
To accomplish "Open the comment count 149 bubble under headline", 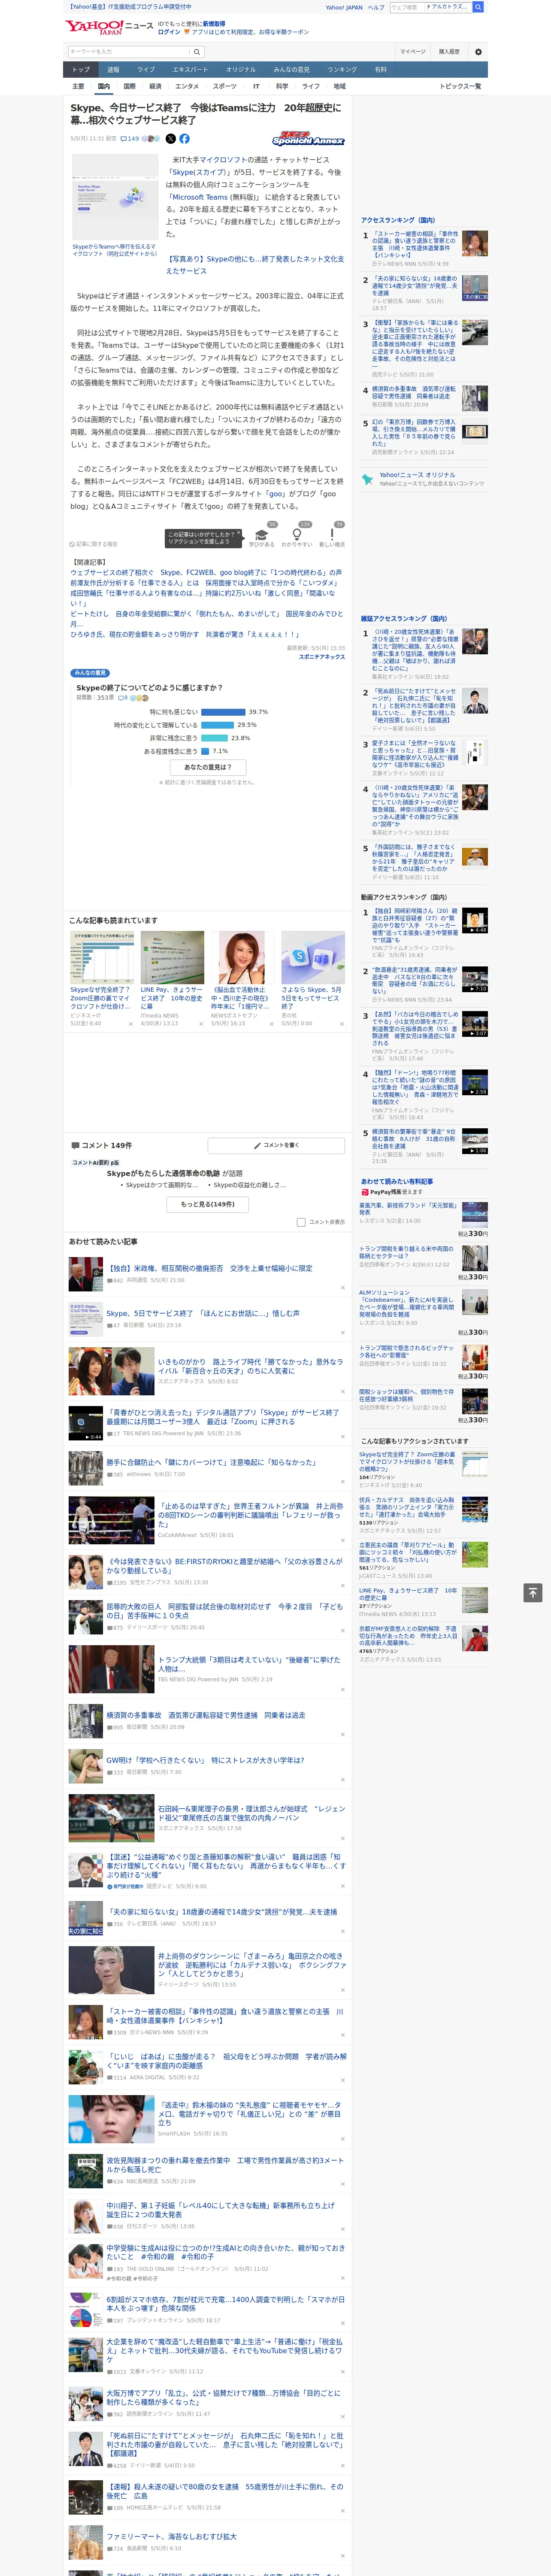I will (131, 139).
